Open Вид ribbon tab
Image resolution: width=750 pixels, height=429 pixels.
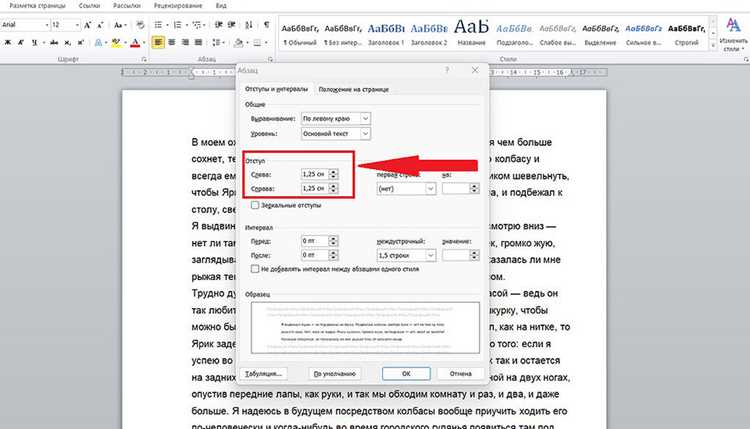pos(221,6)
